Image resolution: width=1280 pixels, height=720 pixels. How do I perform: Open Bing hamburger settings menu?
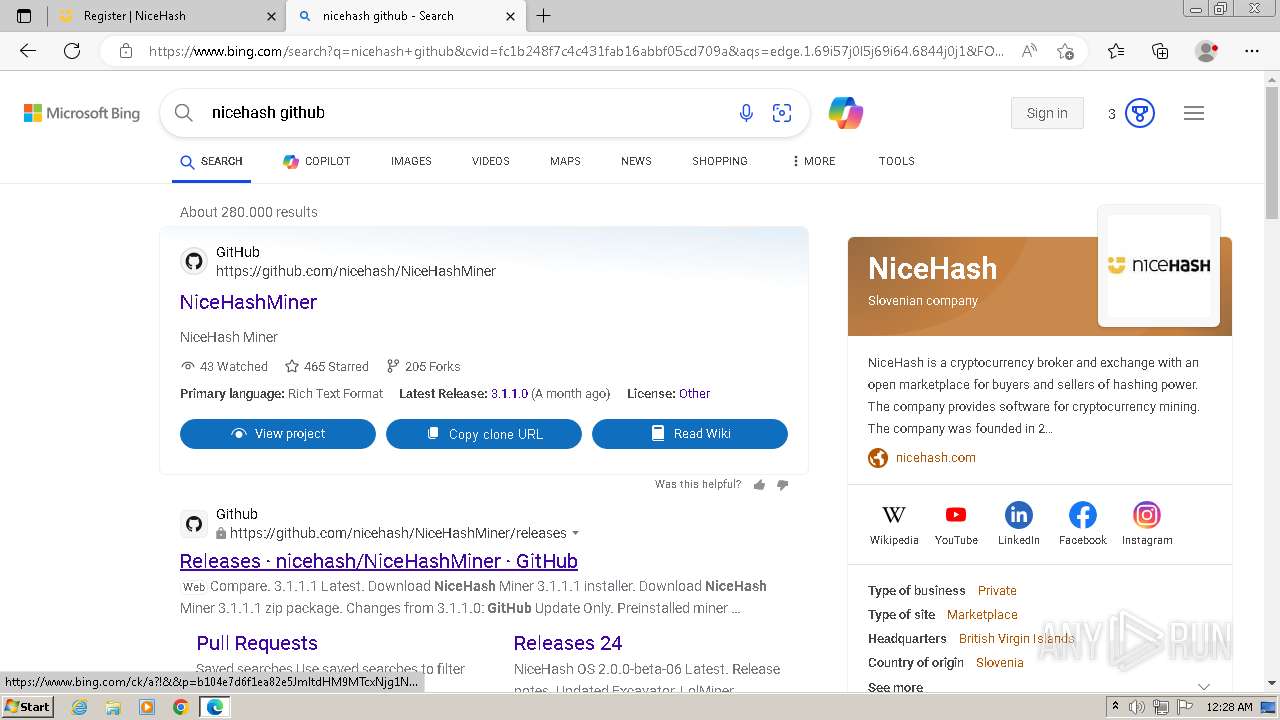click(x=1194, y=113)
